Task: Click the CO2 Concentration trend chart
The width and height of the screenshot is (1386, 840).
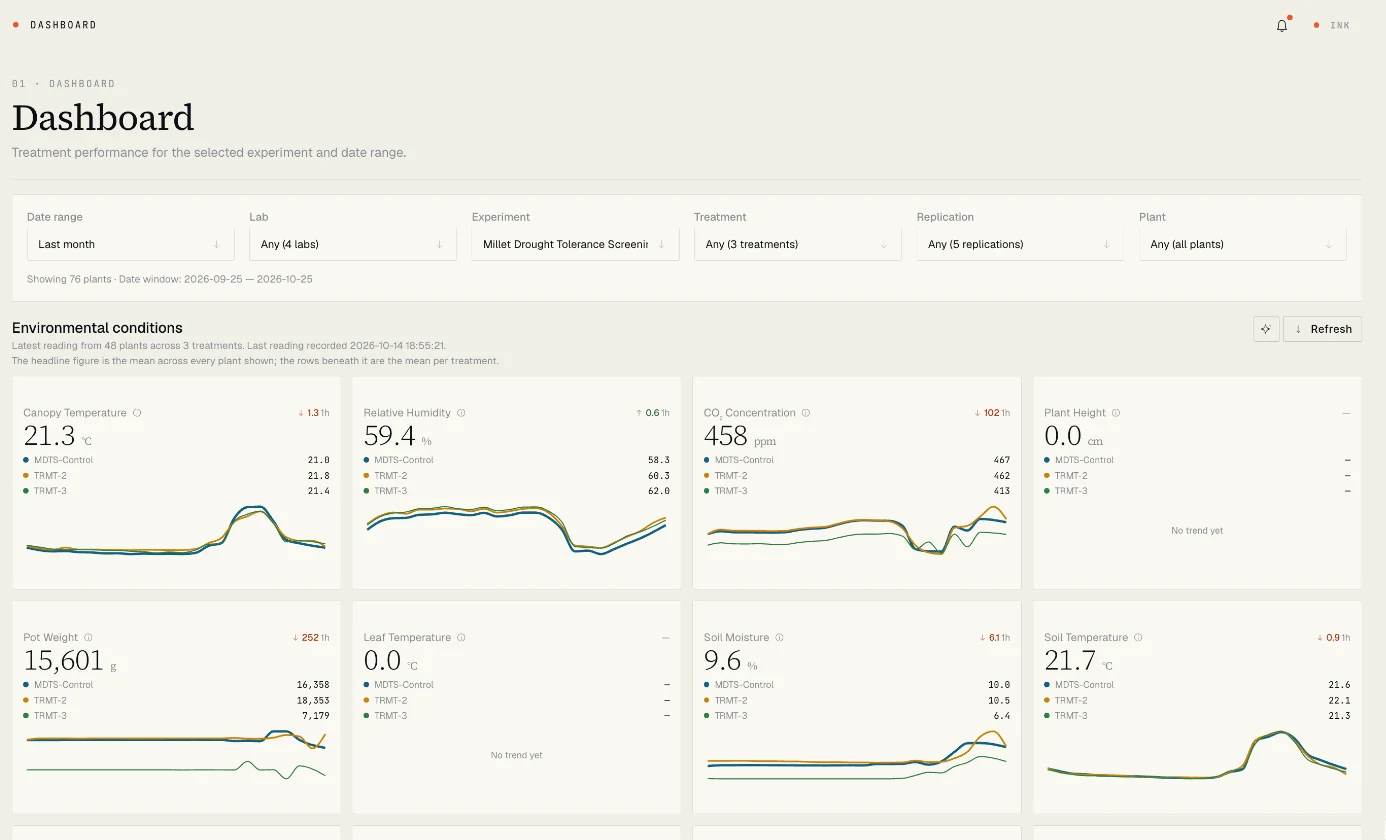Action: [x=857, y=531]
